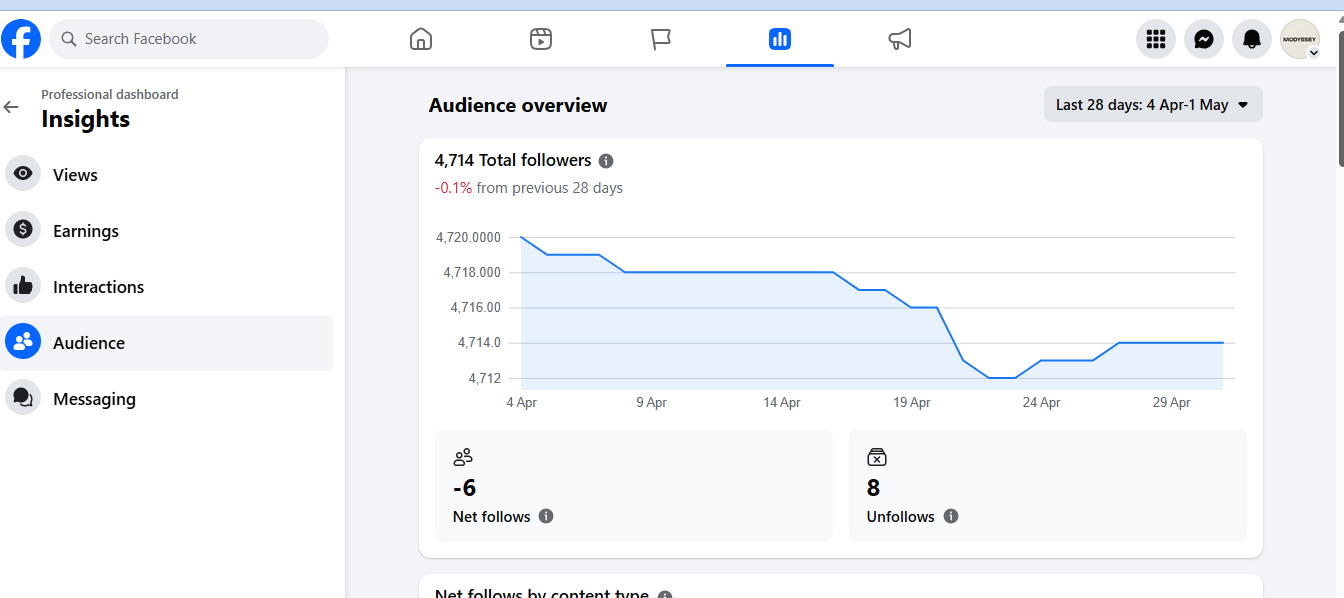
Task: Open the Pages flag icon
Action: tap(661, 39)
